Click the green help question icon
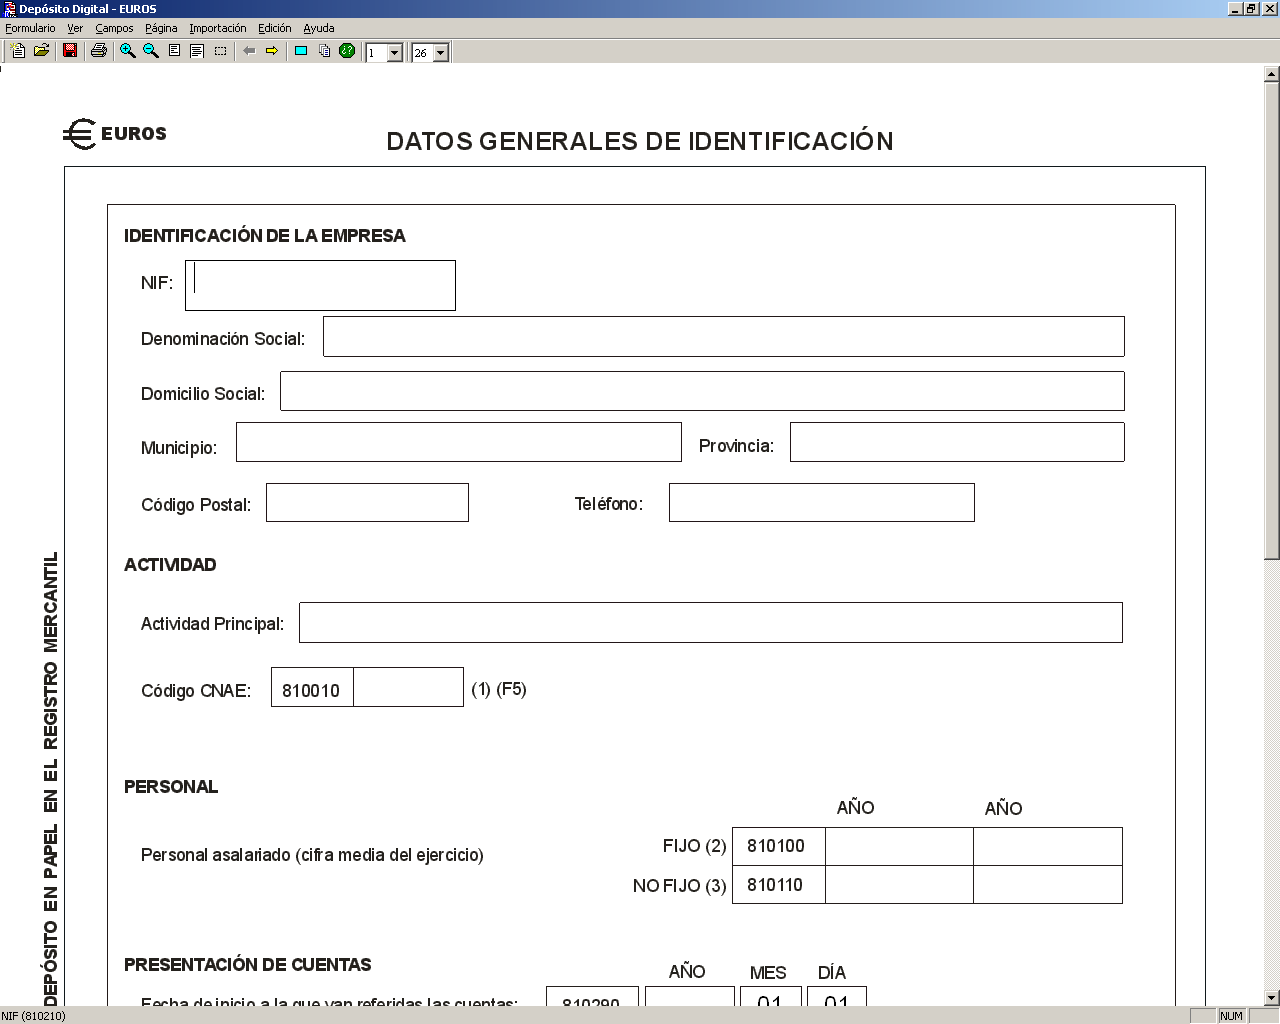1280x1024 pixels. [347, 51]
